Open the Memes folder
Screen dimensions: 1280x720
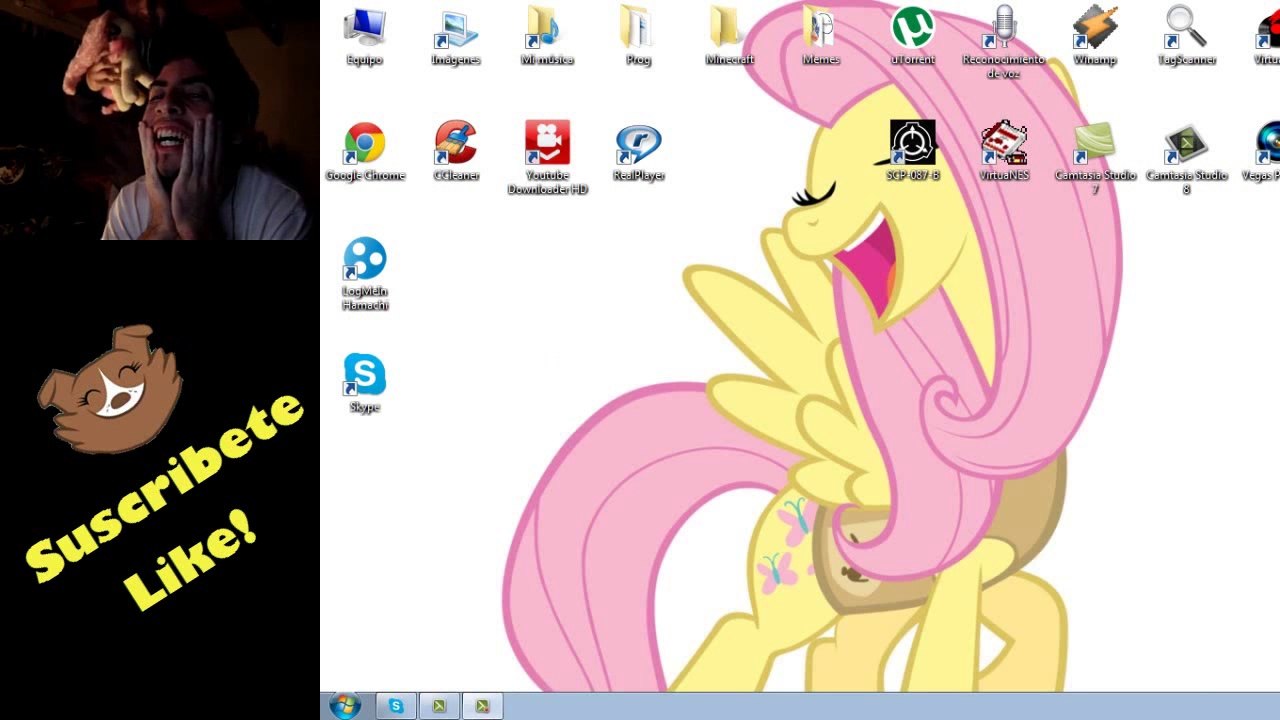(x=821, y=36)
